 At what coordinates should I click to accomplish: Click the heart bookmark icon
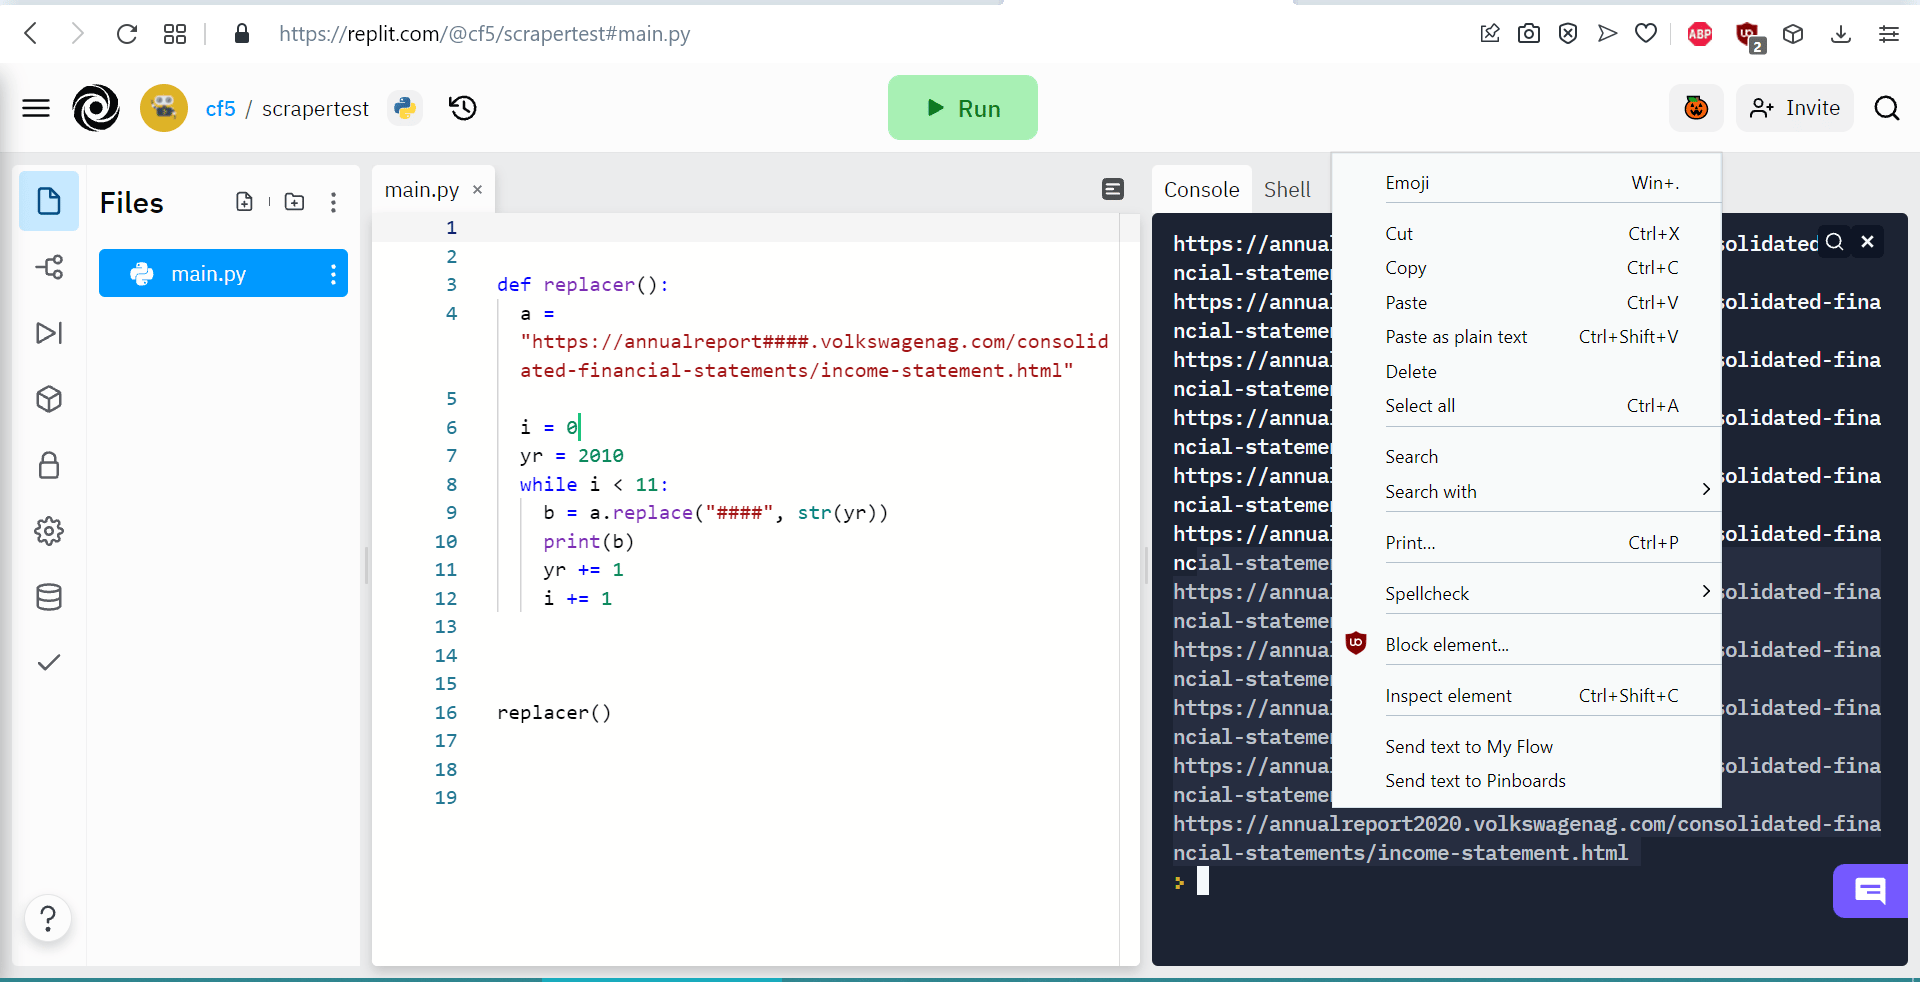point(1646,34)
